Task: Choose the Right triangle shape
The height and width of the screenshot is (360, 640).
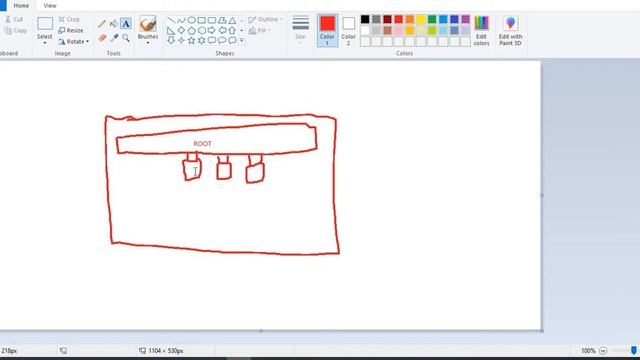Action: coord(171,30)
